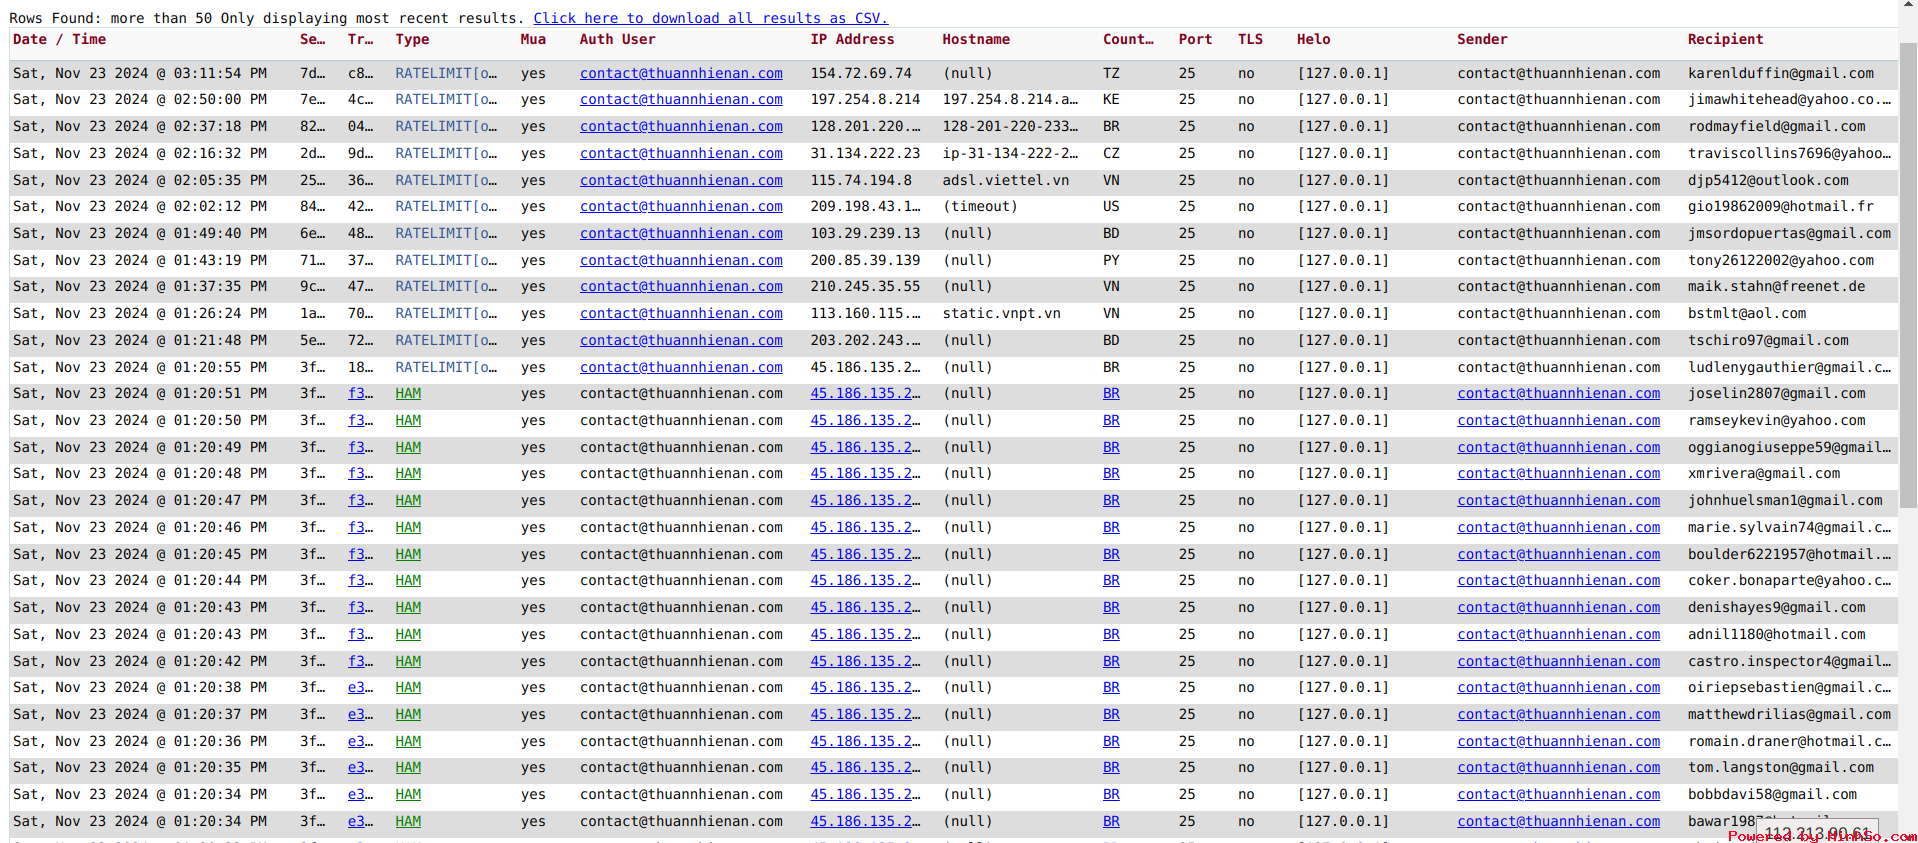Select recipient ramseykevin@yahoo.com
This screenshot has width=1918, height=843.
click(x=1777, y=421)
